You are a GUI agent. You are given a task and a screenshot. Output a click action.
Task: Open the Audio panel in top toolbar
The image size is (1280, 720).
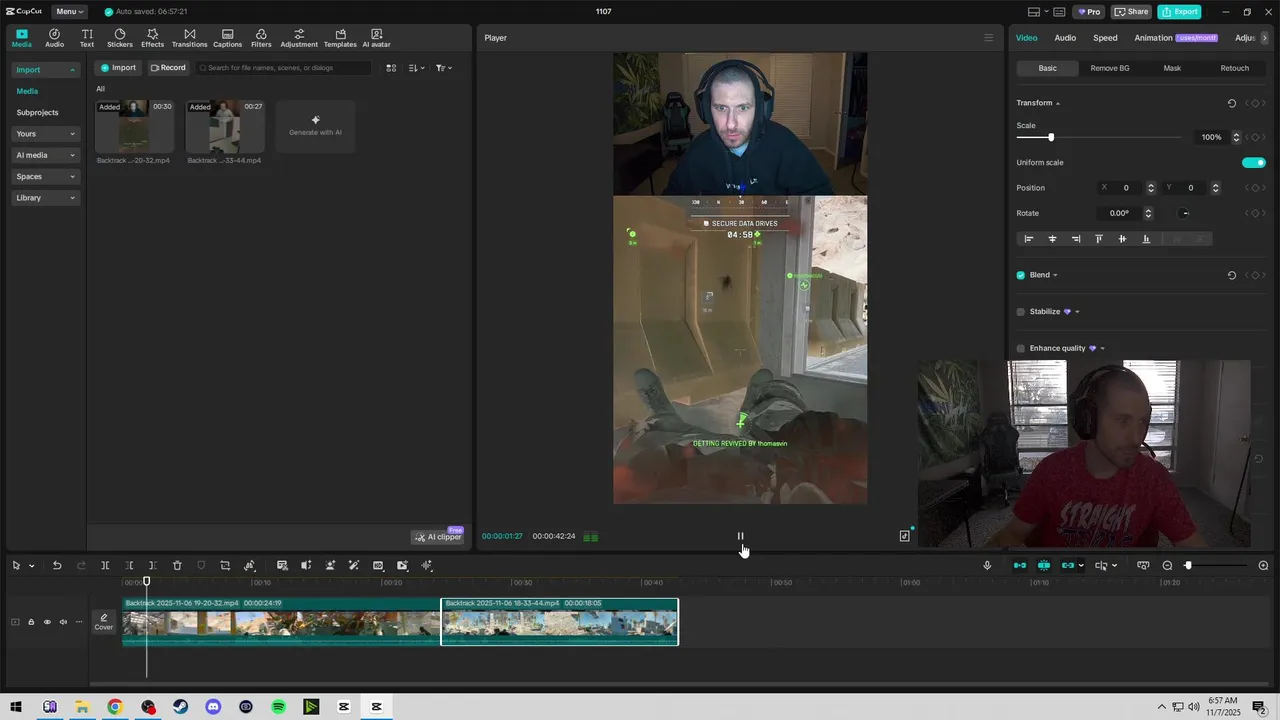tap(54, 38)
